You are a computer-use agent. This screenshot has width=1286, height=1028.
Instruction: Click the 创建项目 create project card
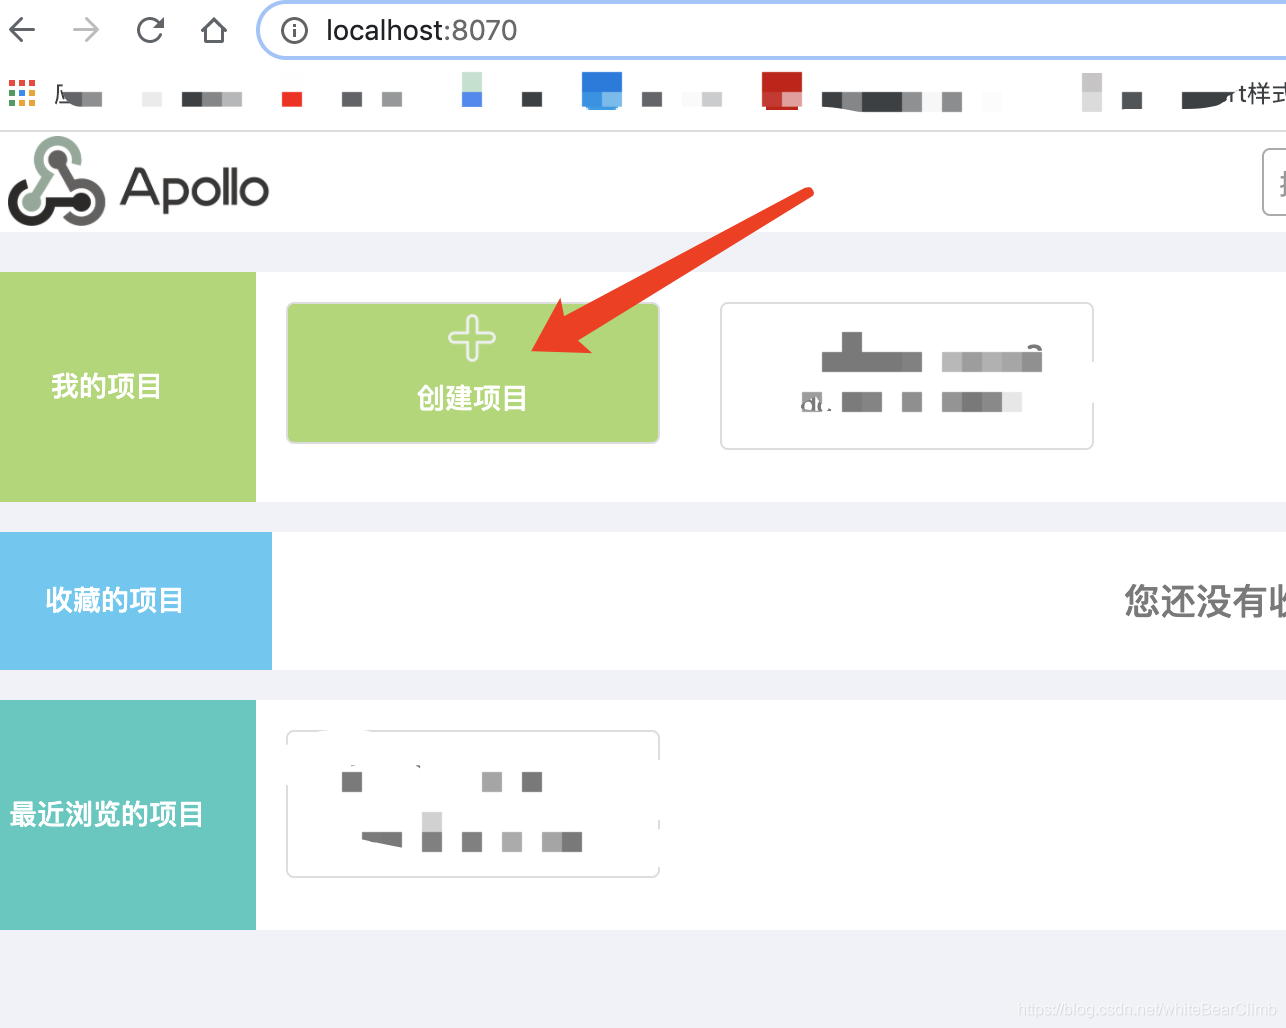(473, 373)
